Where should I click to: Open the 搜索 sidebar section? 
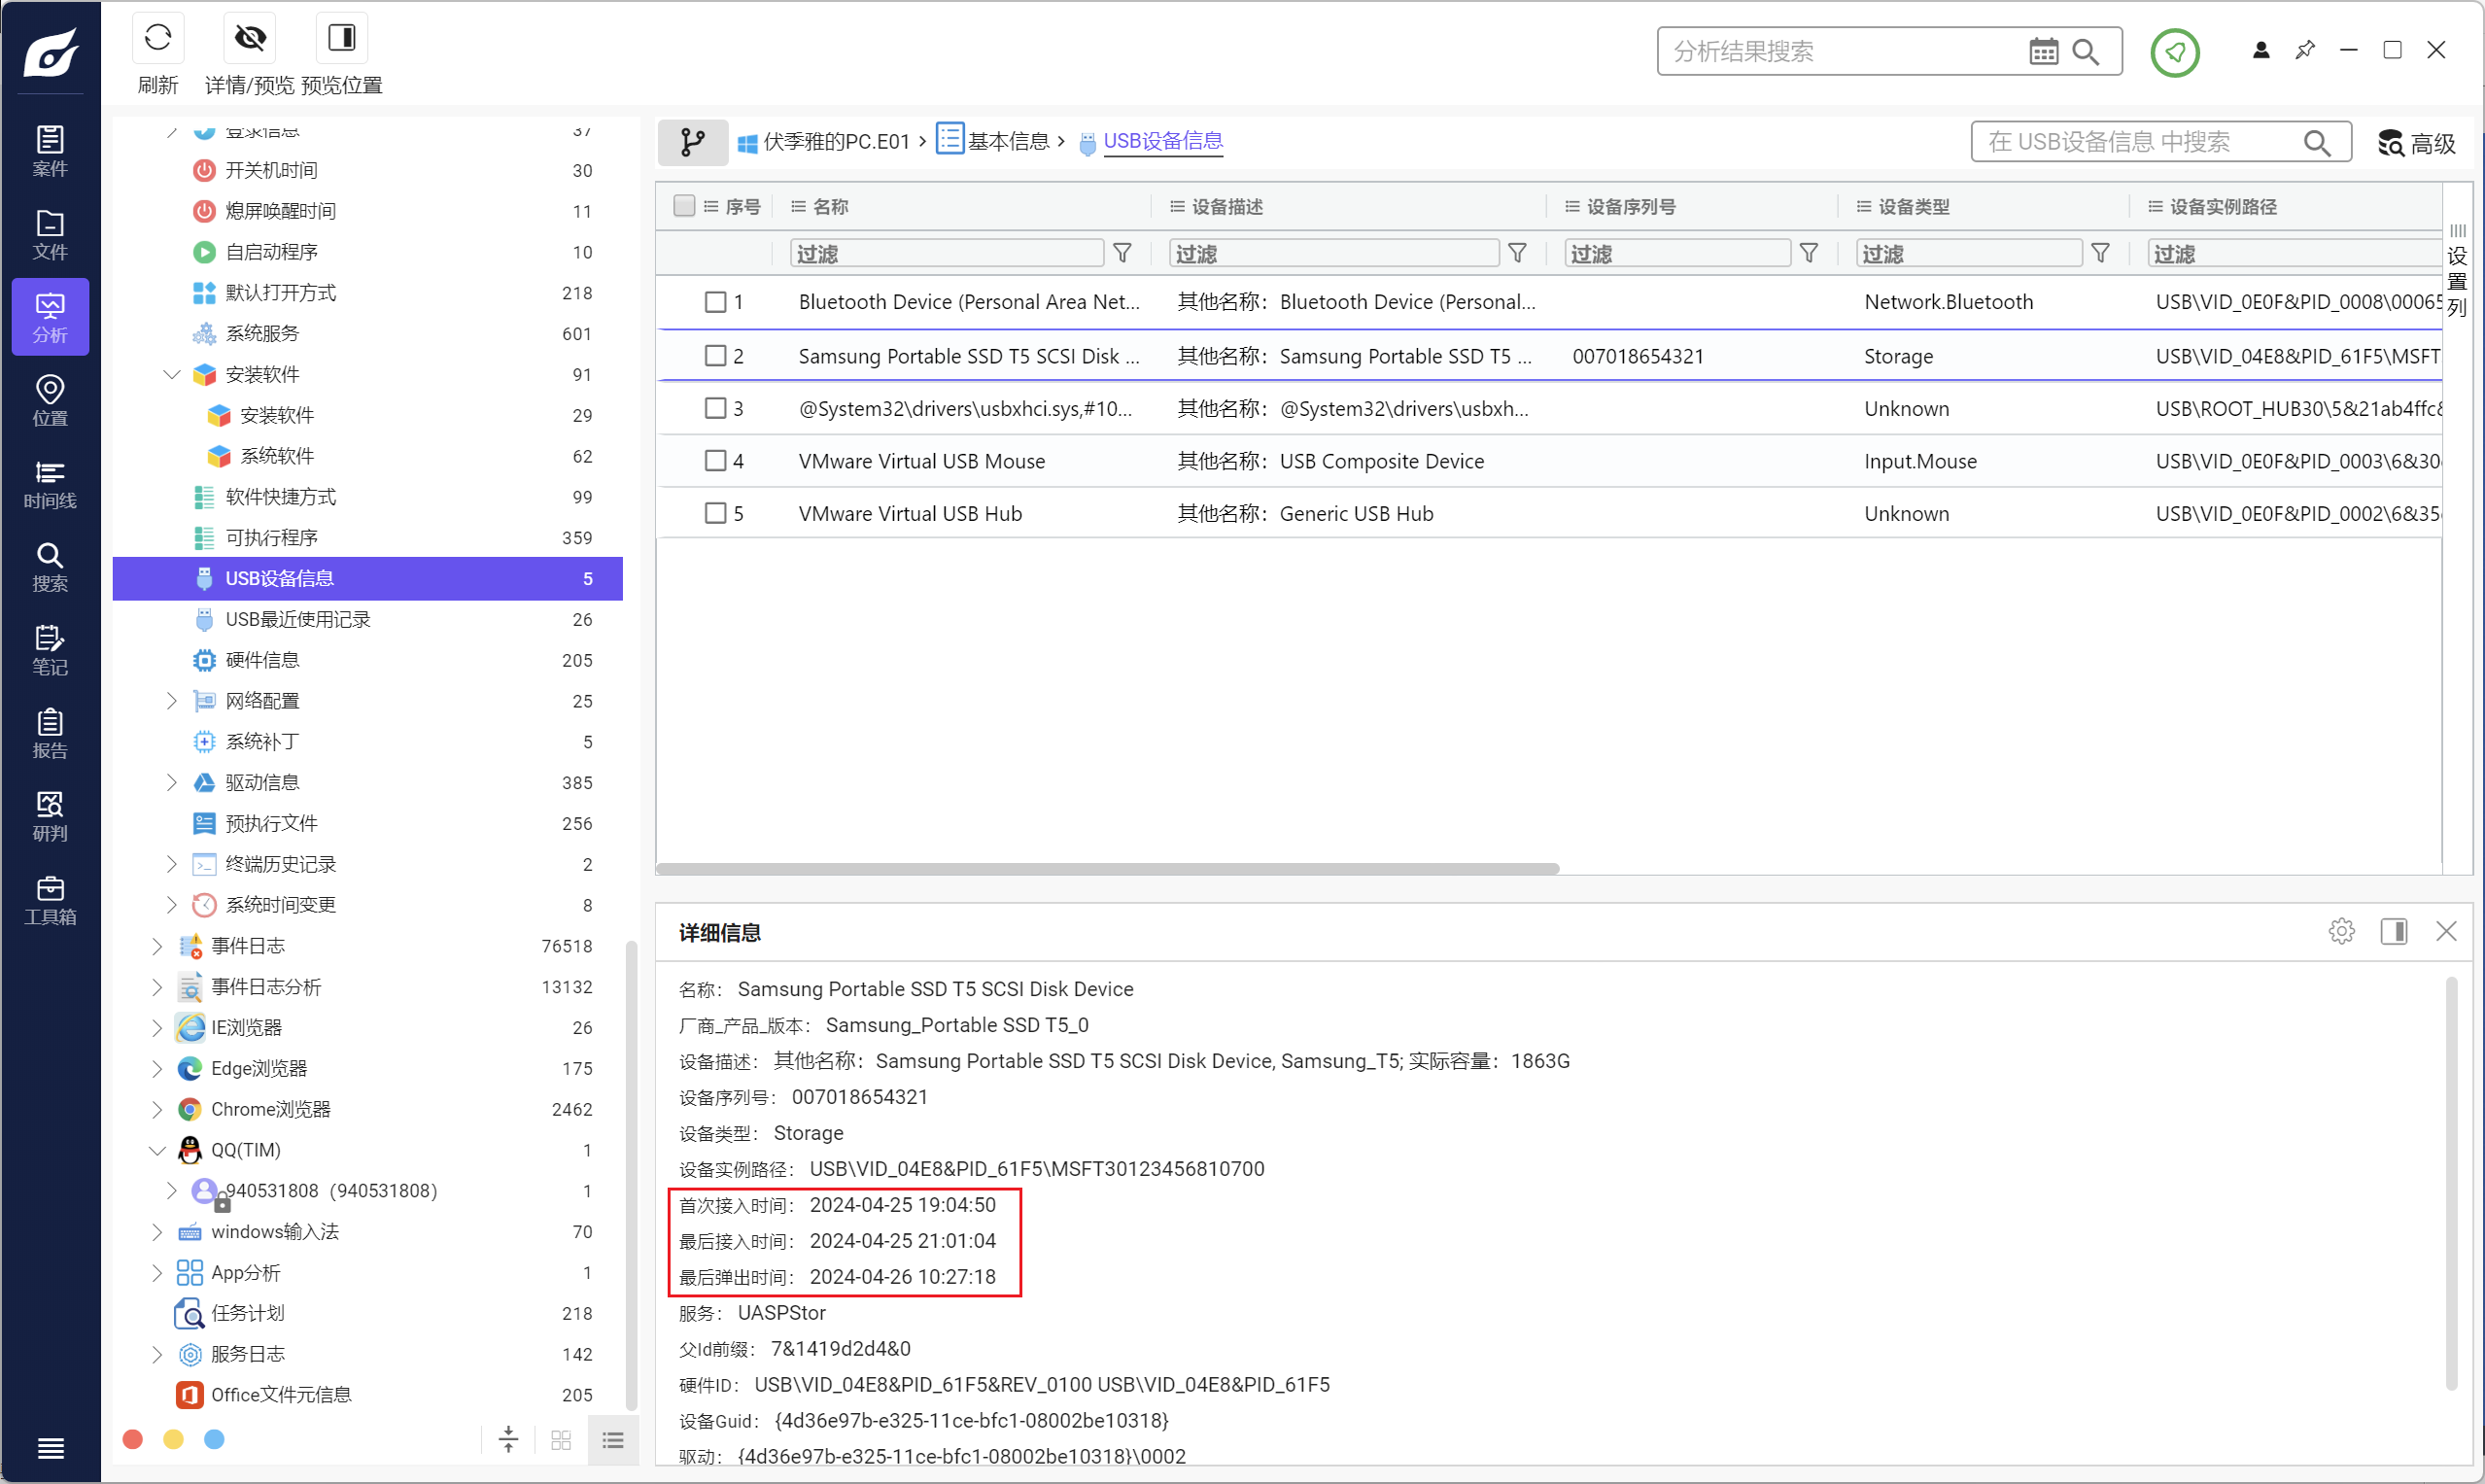[x=50, y=567]
